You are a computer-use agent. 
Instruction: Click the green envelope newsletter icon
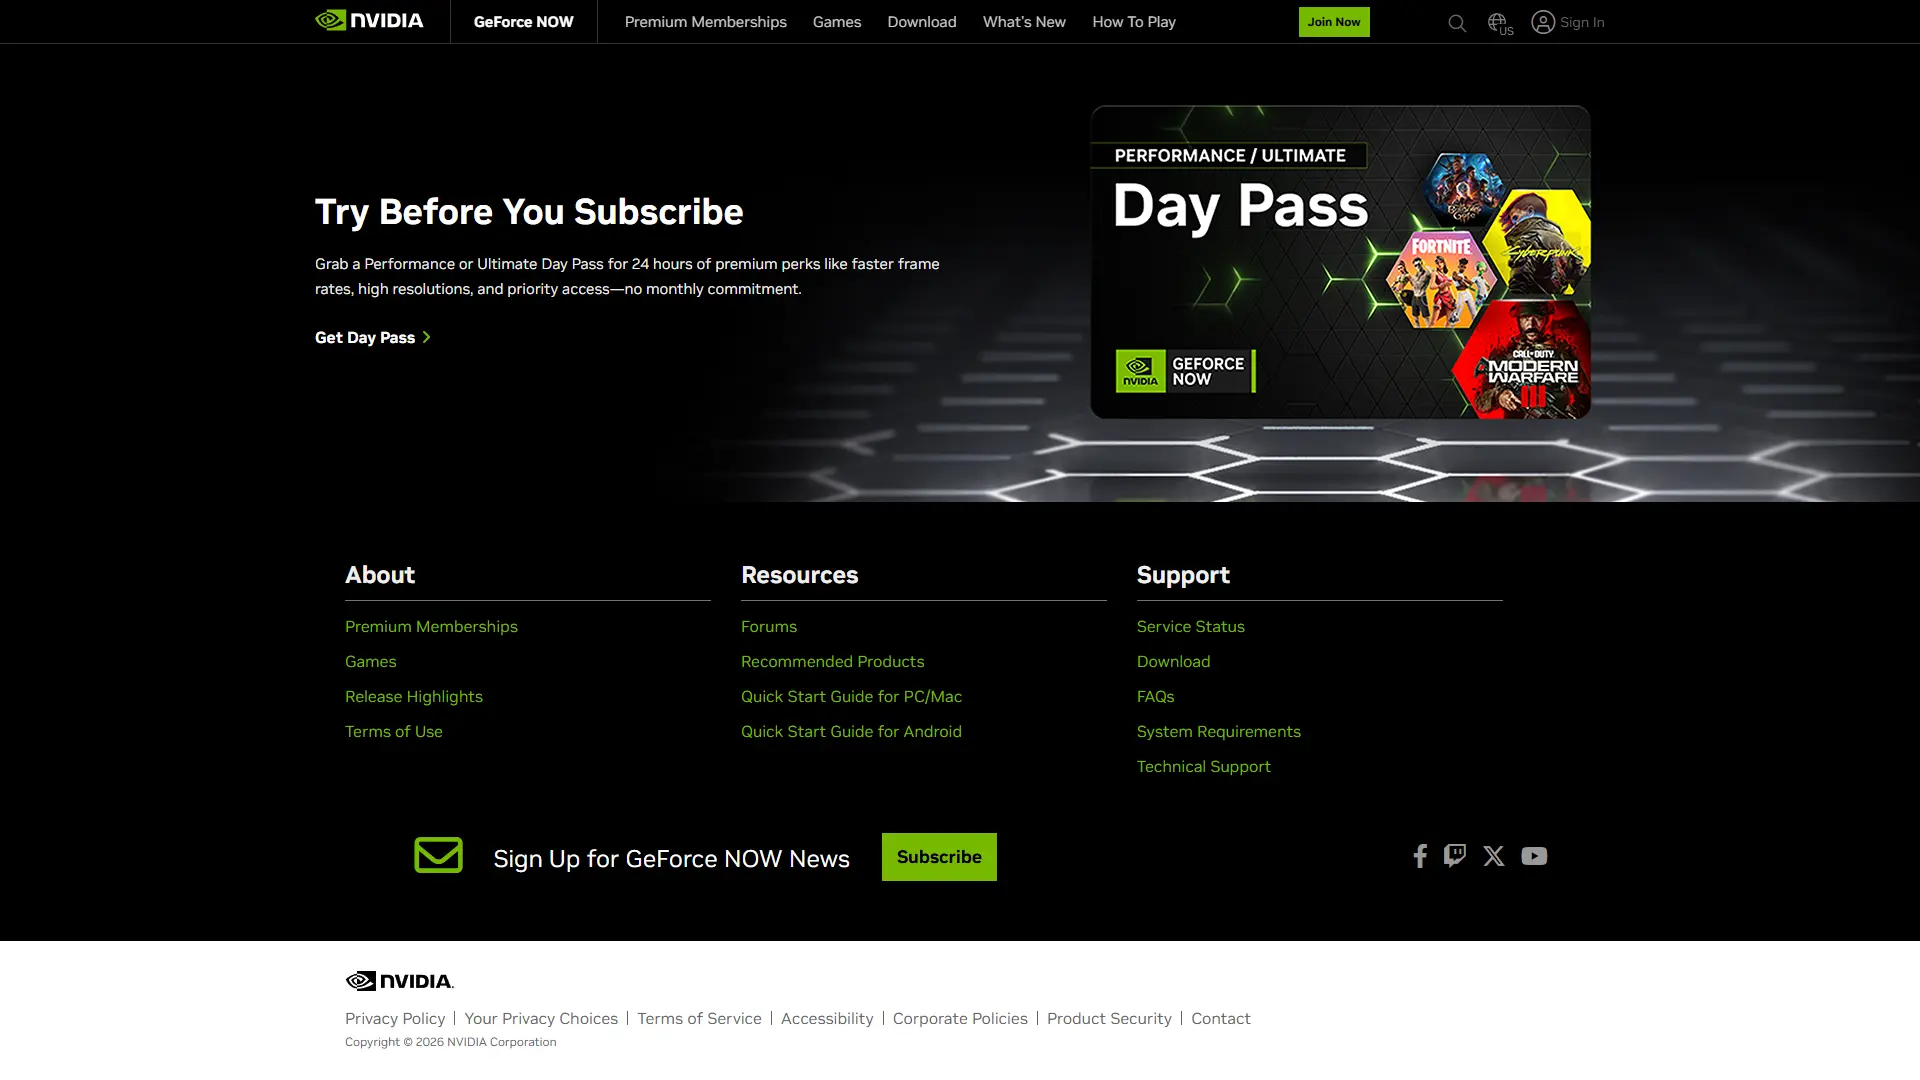click(x=438, y=855)
